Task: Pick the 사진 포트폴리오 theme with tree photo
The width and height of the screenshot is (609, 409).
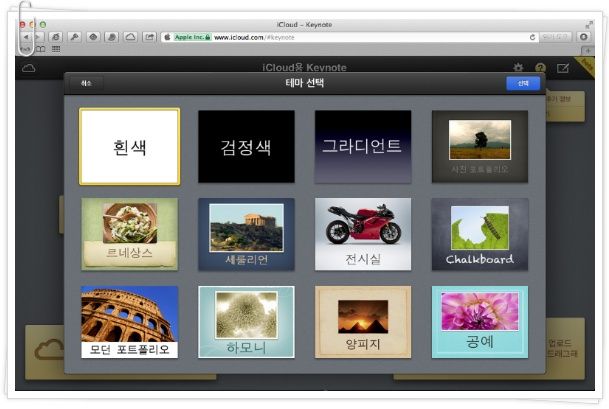Action: [x=480, y=146]
